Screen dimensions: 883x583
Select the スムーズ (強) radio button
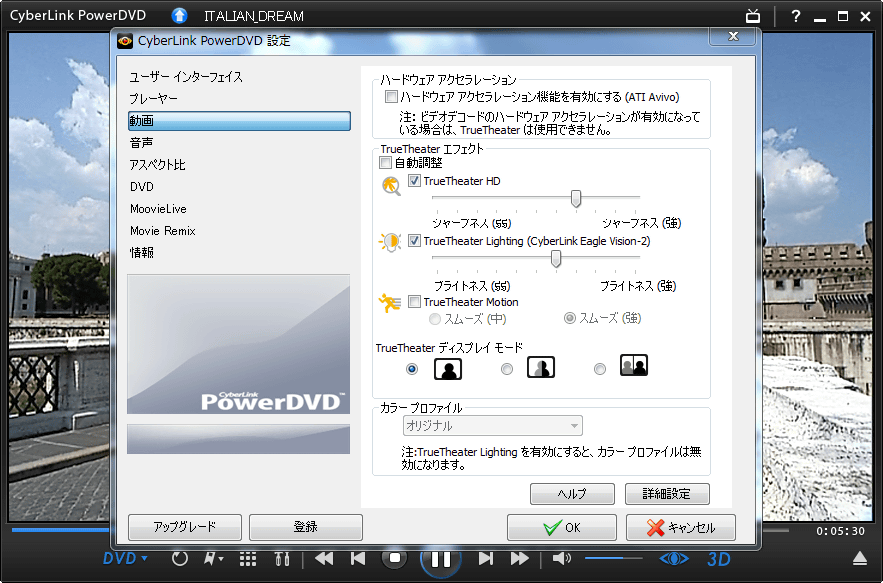pos(570,318)
